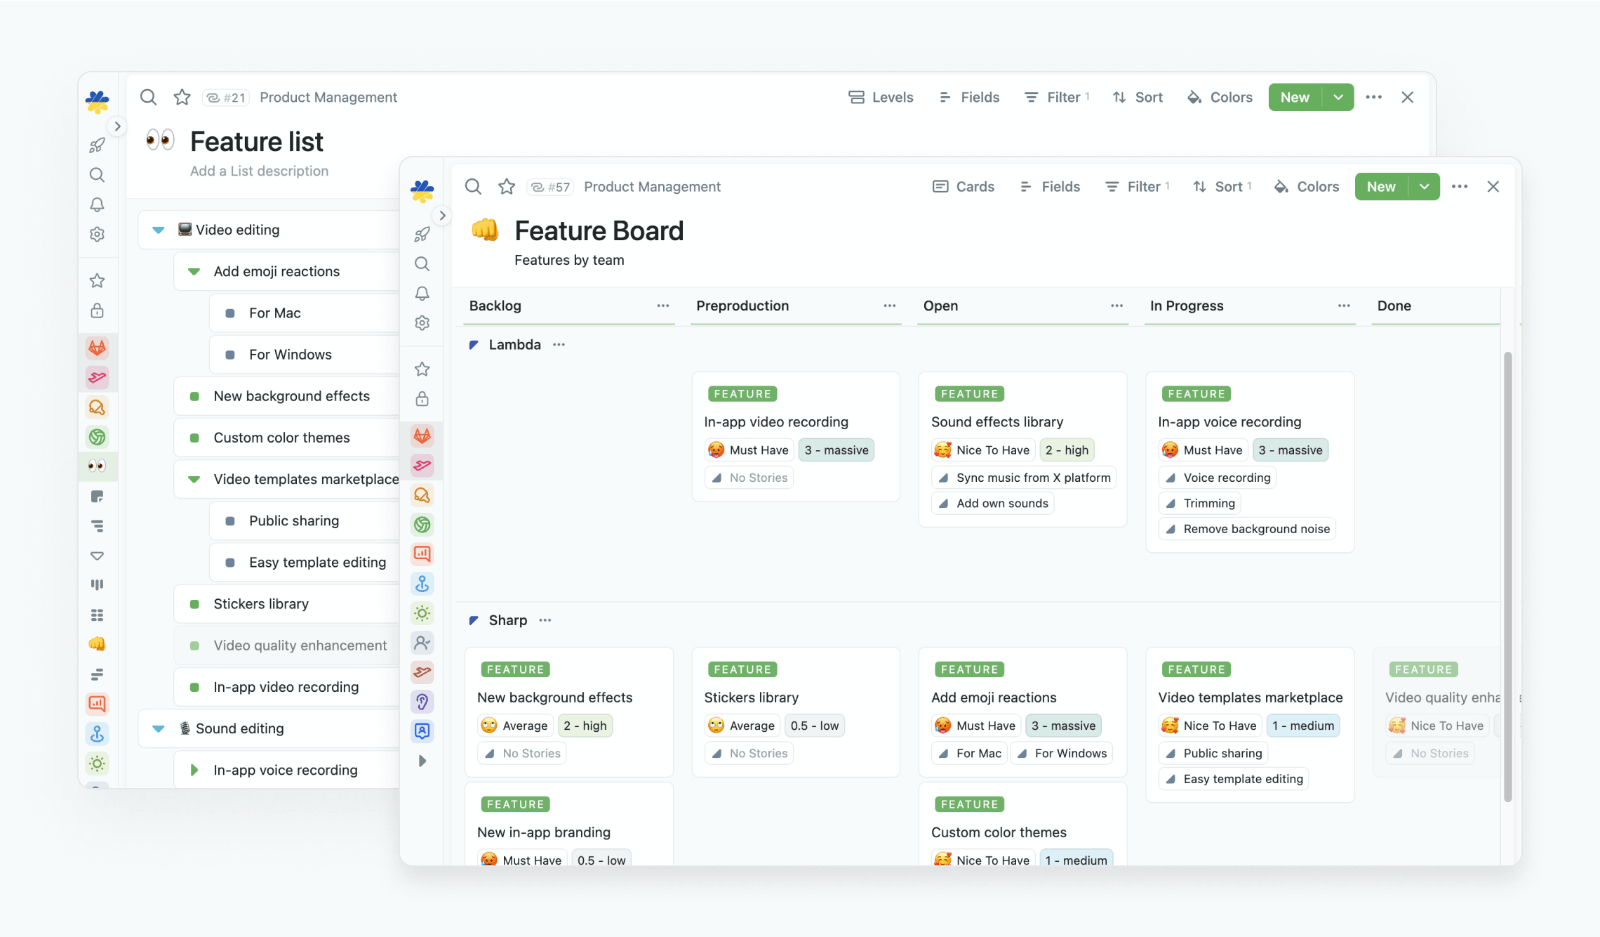Click New button in Feature list window

(1295, 97)
